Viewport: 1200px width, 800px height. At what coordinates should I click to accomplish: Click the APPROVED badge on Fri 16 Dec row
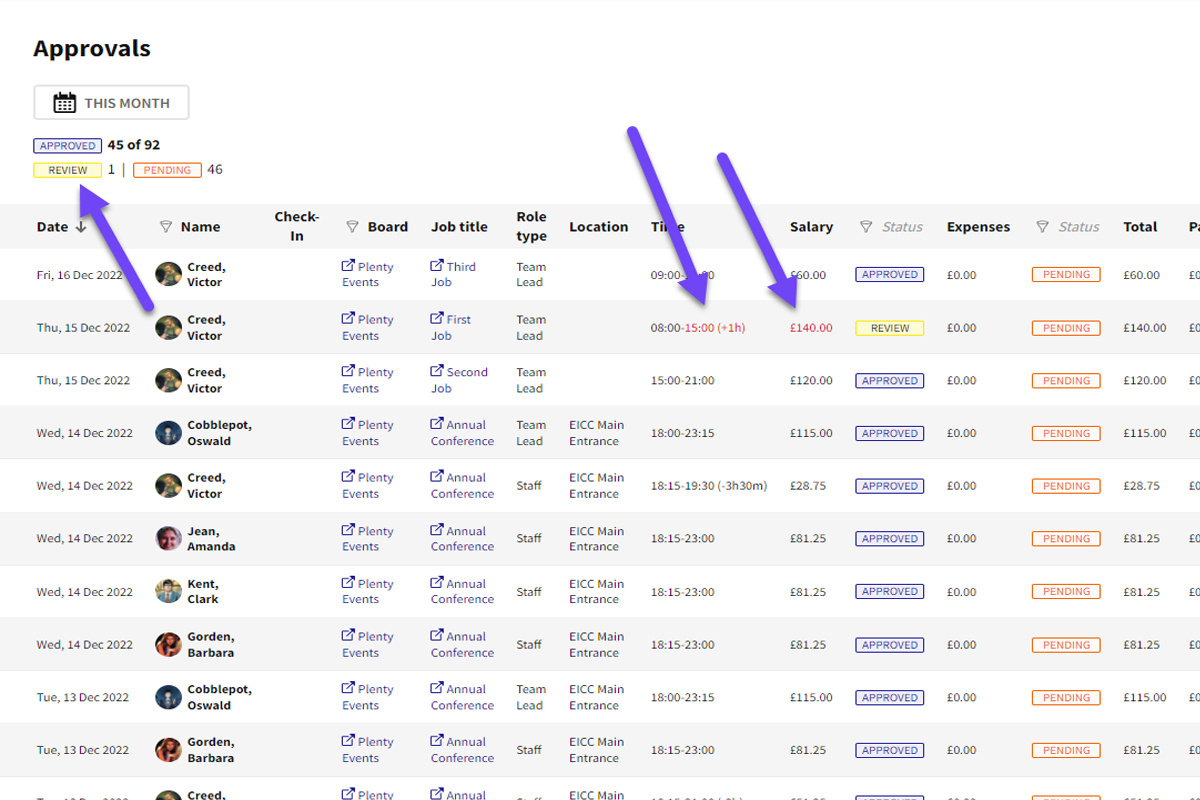tap(889, 273)
